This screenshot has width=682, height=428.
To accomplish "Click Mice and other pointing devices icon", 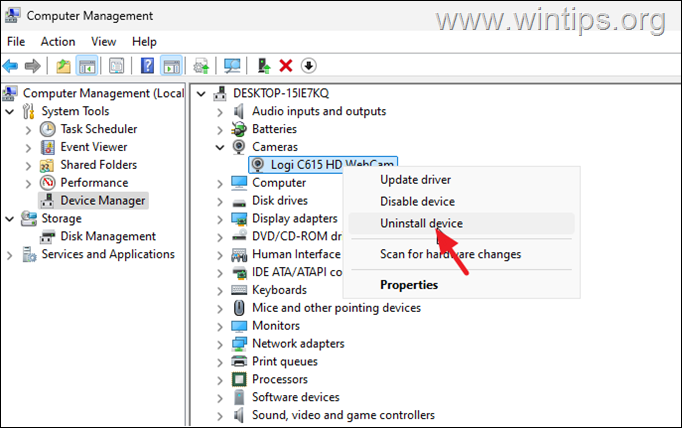I will click(x=239, y=308).
